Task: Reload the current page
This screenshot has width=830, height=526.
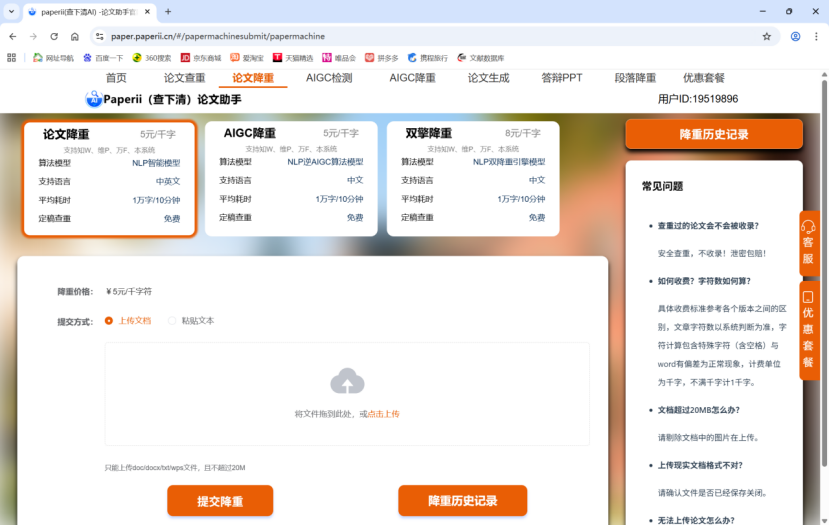Action: [x=54, y=37]
